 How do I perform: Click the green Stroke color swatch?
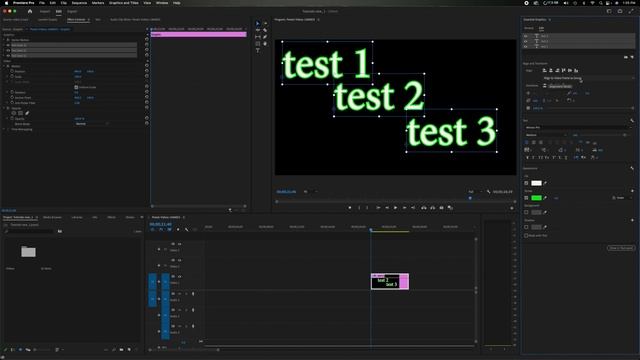pyautogui.click(x=536, y=198)
